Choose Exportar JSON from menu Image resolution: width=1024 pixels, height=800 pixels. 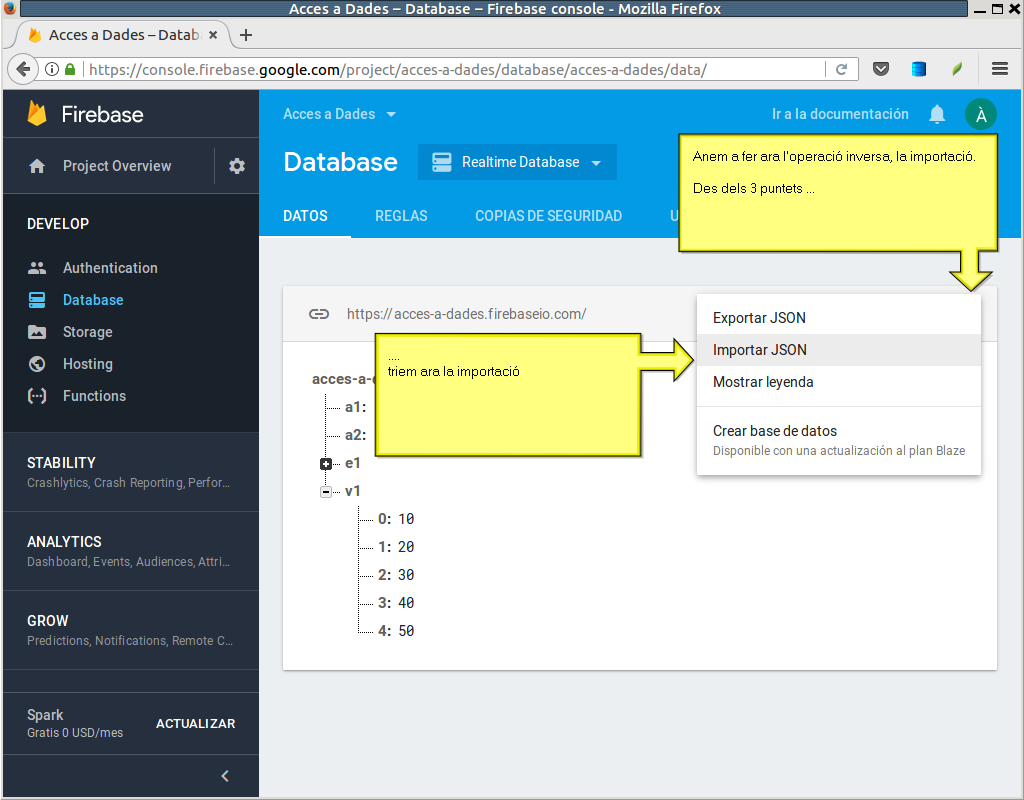click(x=839, y=318)
